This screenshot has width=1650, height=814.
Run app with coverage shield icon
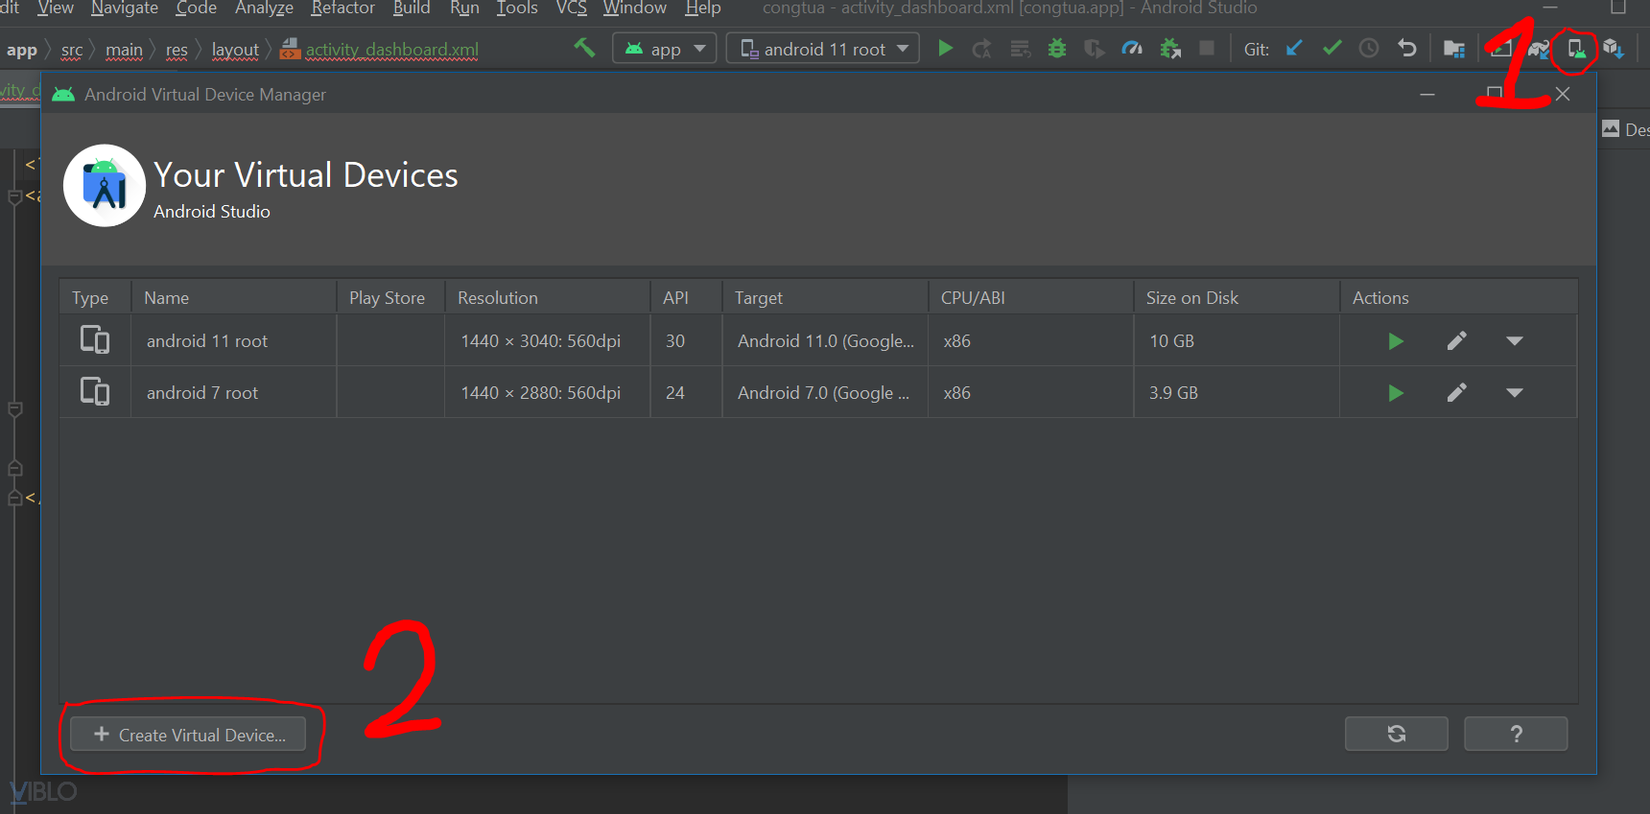(1094, 48)
